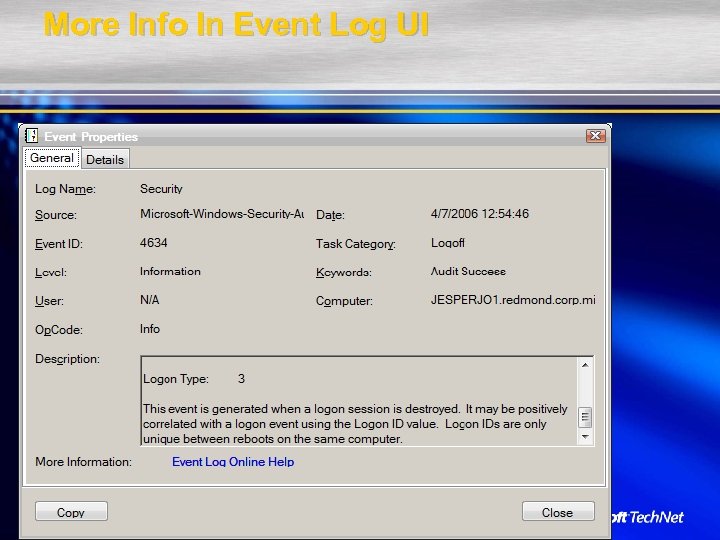Select the Event ID value 4634
The width and height of the screenshot is (720, 540).
pos(153,242)
